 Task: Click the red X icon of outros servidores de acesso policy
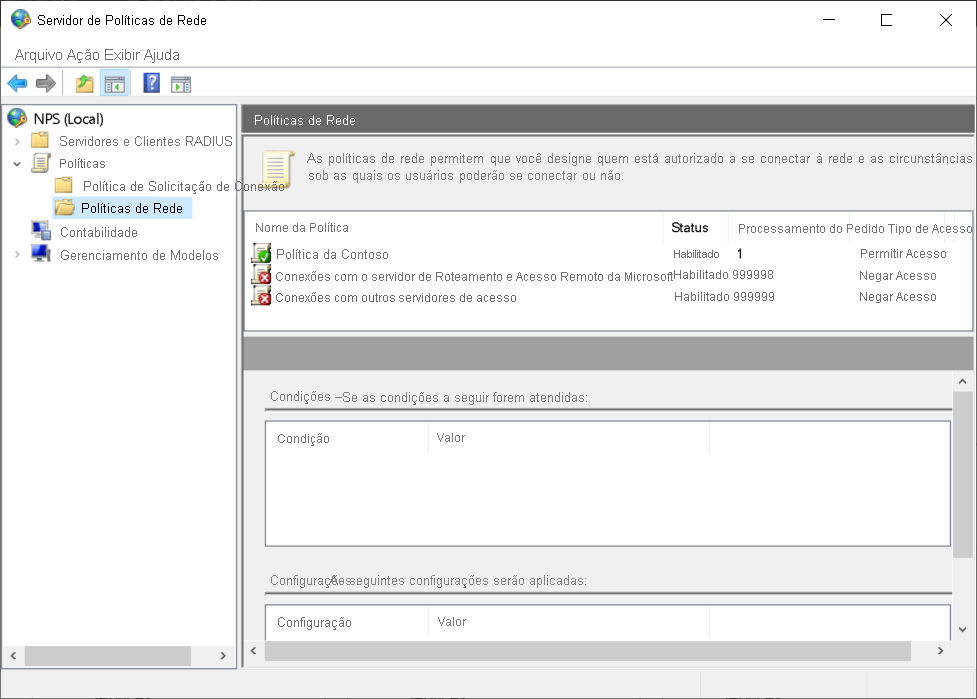click(261, 296)
